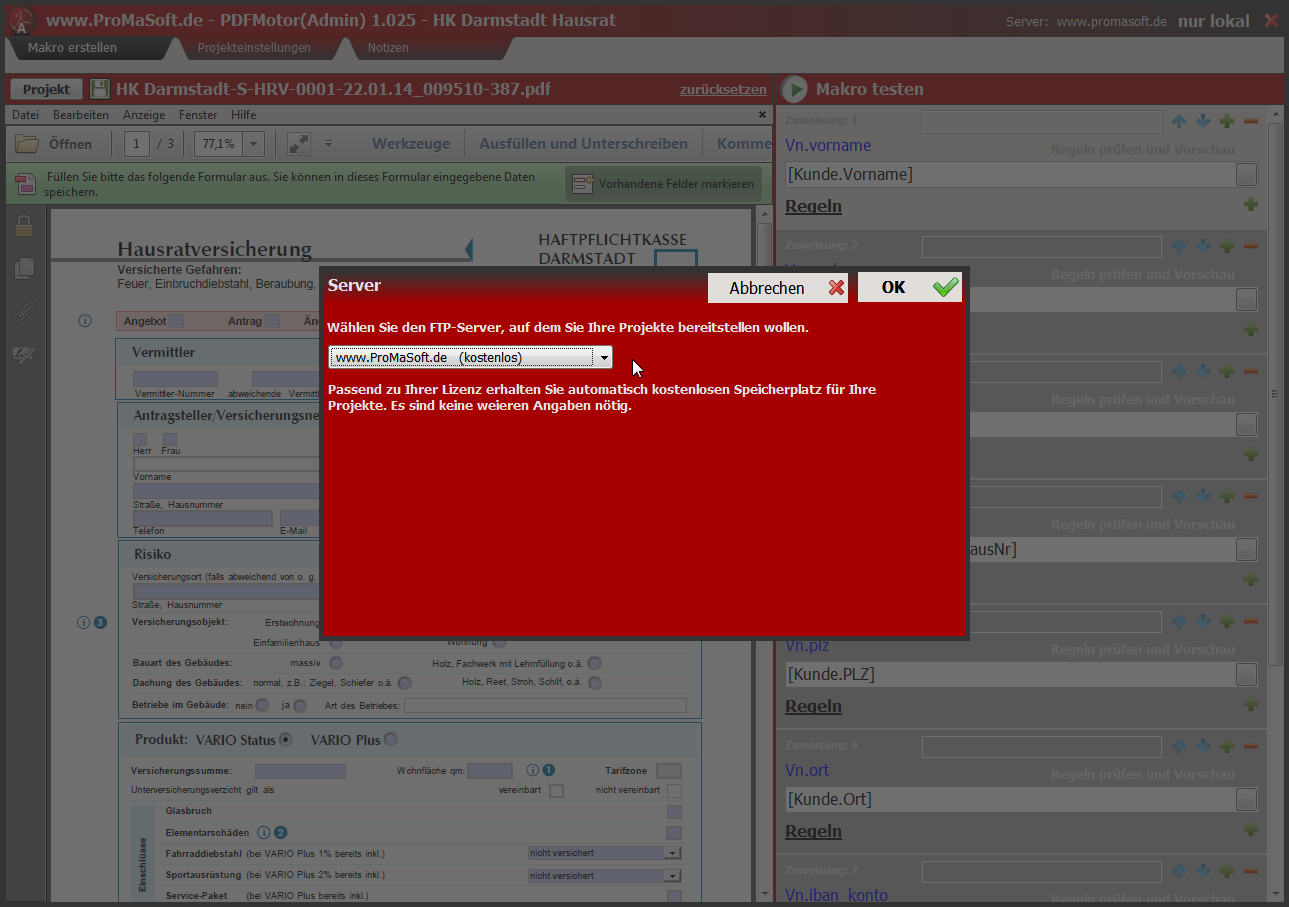
Task: Select normal Ziegel, Schiefer Dachung radio
Action: [x=404, y=683]
